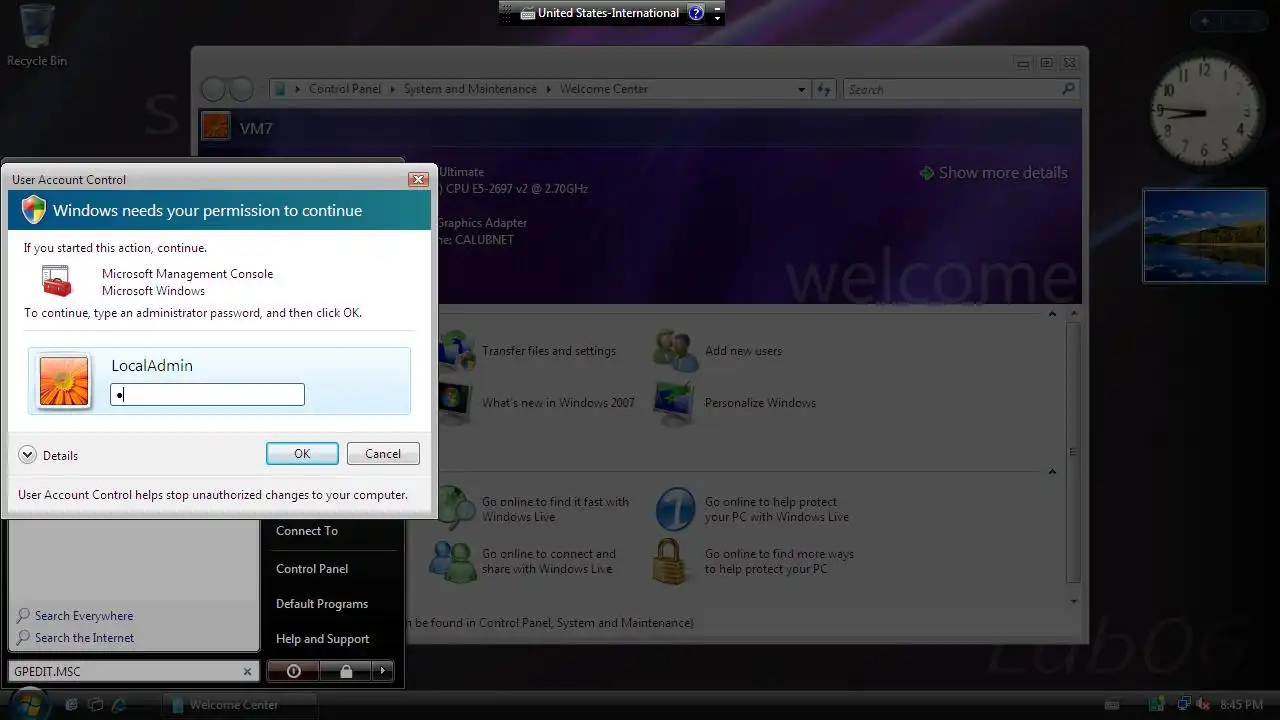Image resolution: width=1280 pixels, height=720 pixels.
Task: Click What's new in Windows 2007
Action: pos(558,403)
